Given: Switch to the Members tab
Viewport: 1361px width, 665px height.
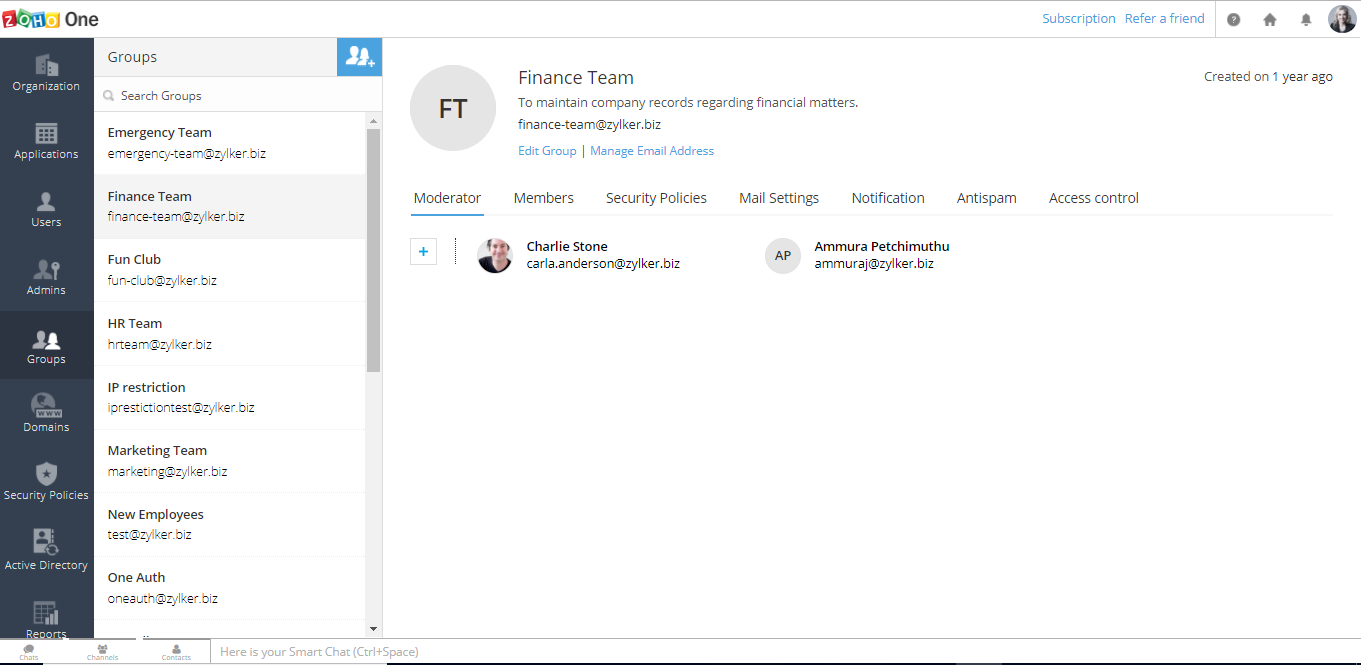Looking at the screenshot, I should coord(543,198).
